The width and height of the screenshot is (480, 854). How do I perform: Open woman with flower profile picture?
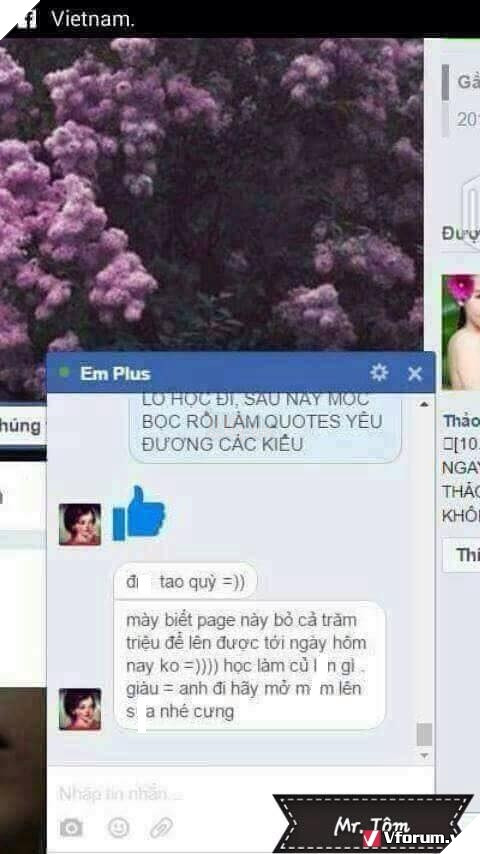click(x=461, y=332)
